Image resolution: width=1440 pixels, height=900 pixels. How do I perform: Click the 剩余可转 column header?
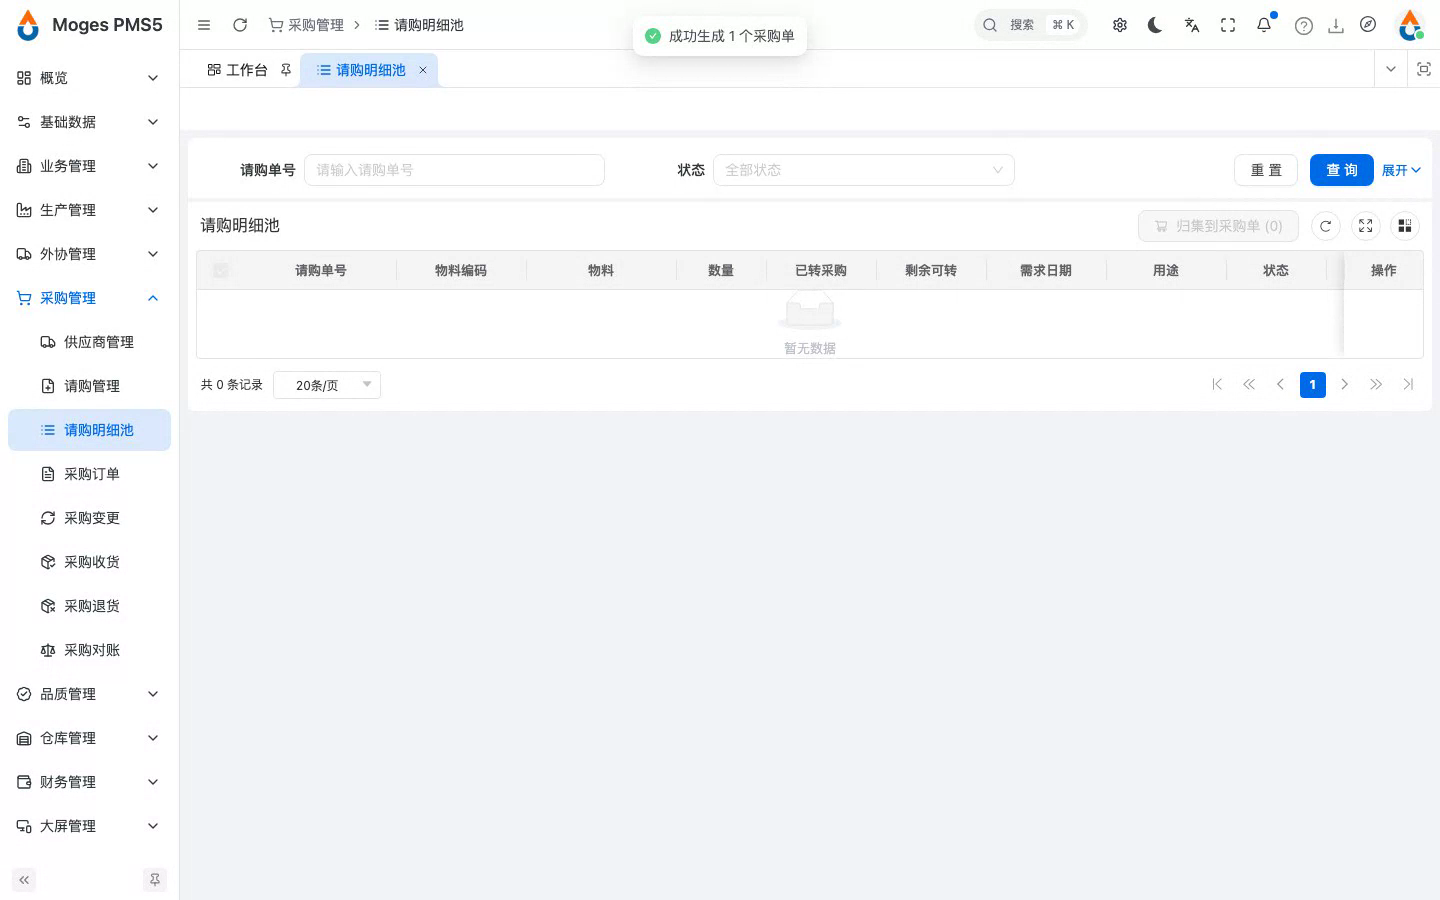point(931,270)
